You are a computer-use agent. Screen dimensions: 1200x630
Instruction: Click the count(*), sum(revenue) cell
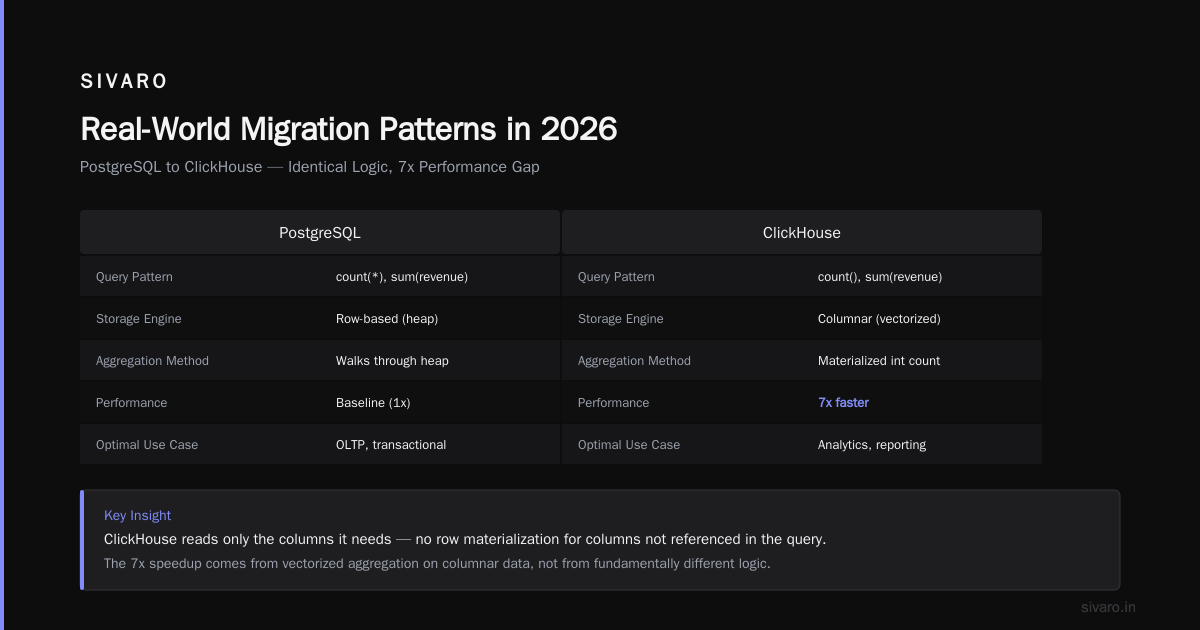point(402,277)
